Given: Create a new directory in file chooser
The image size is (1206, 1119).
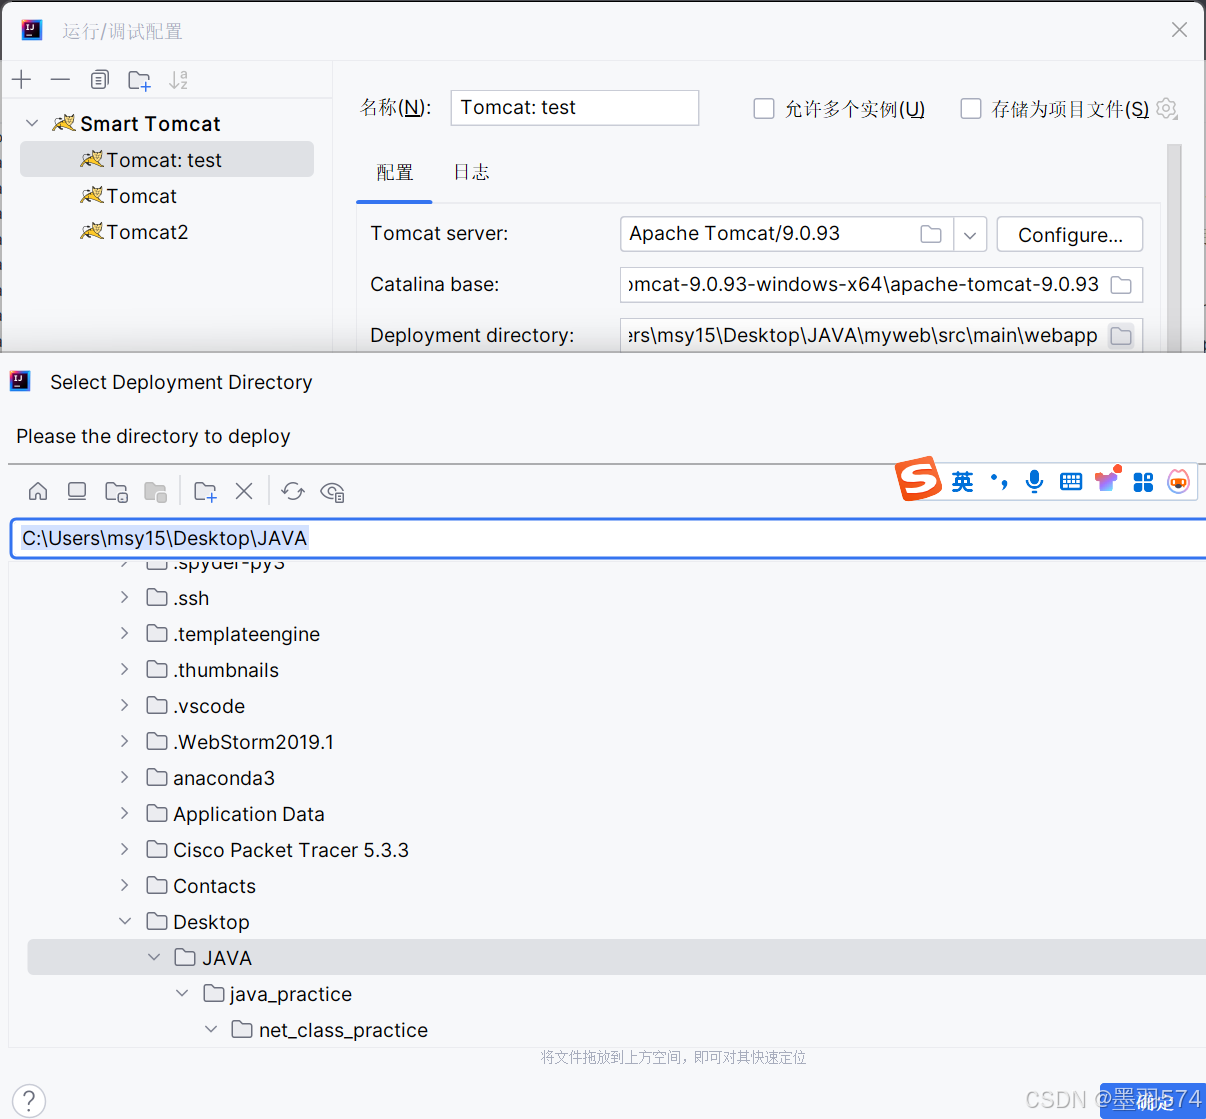Looking at the screenshot, I should (205, 491).
